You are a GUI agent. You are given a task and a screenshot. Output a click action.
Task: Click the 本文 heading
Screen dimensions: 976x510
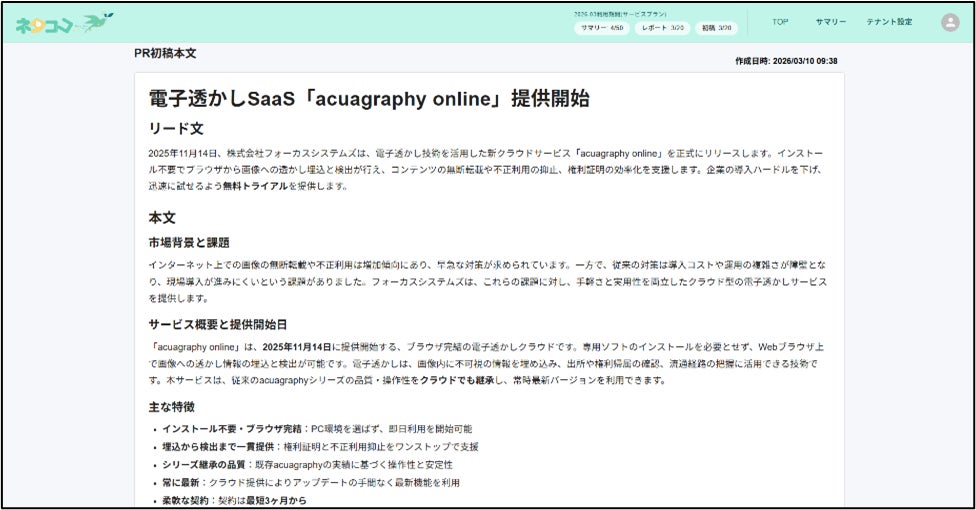pyautogui.click(x=162, y=218)
